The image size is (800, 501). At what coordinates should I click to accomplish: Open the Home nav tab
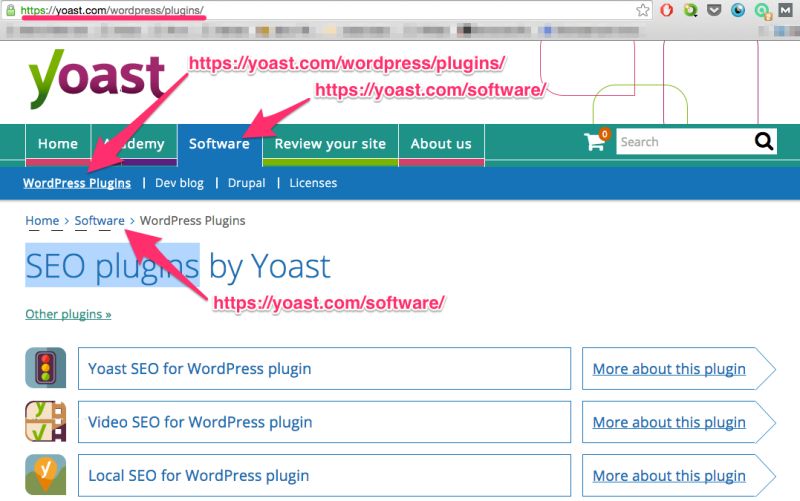coord(58,144)
